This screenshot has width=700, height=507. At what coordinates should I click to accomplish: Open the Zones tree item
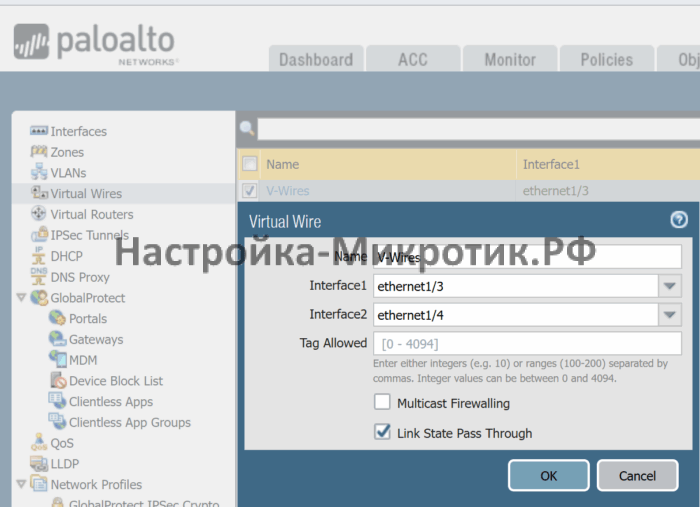pyautogui.click(x=67, y=152)
